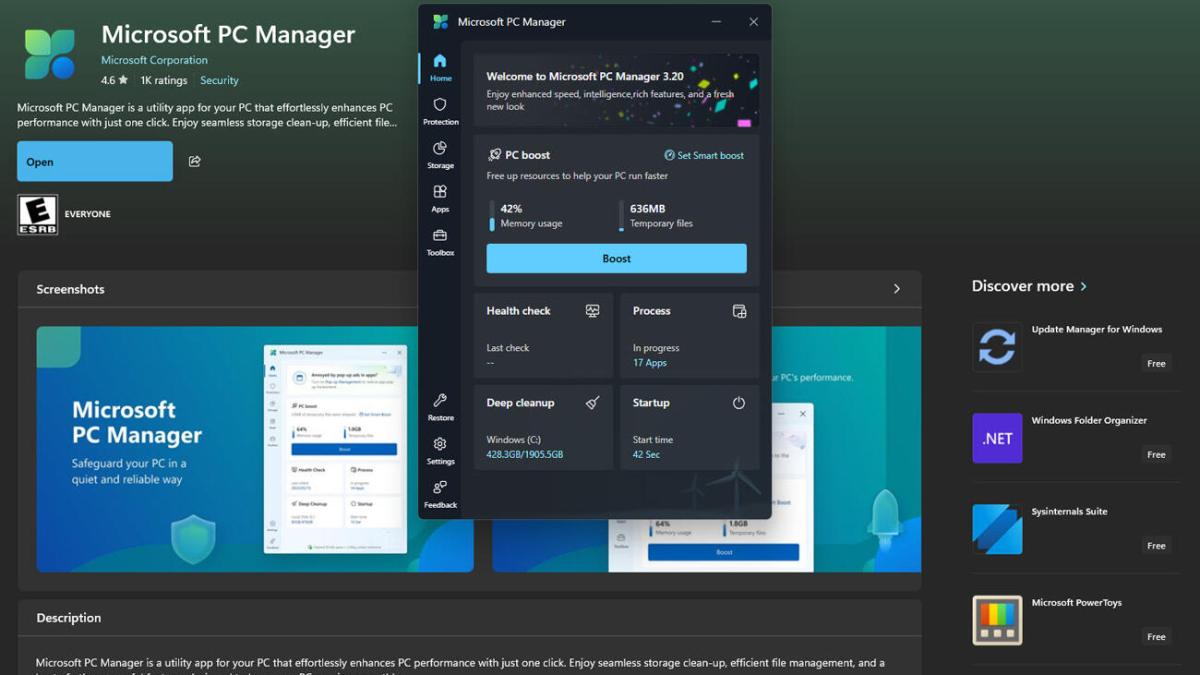This screenshot has width=1200, height=675.
Task: Open the Microsoft Corporation publisher link
Action: [x=154, y=60]
